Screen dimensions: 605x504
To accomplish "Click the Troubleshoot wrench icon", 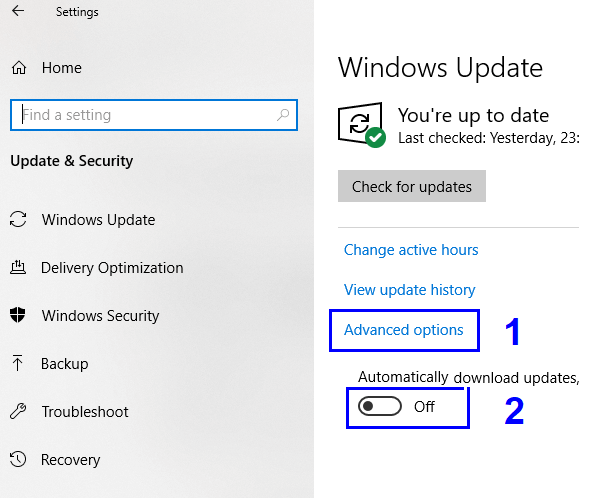I will pyautogui.click(x=18, y=411).
